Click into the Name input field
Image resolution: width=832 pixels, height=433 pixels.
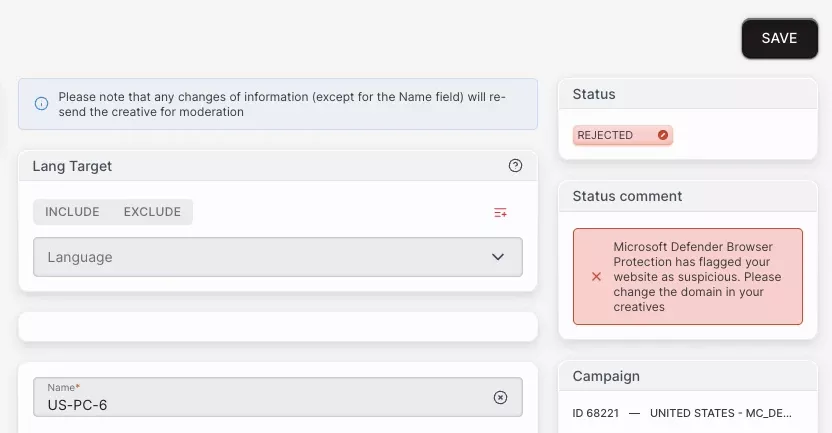click(278, 397)
